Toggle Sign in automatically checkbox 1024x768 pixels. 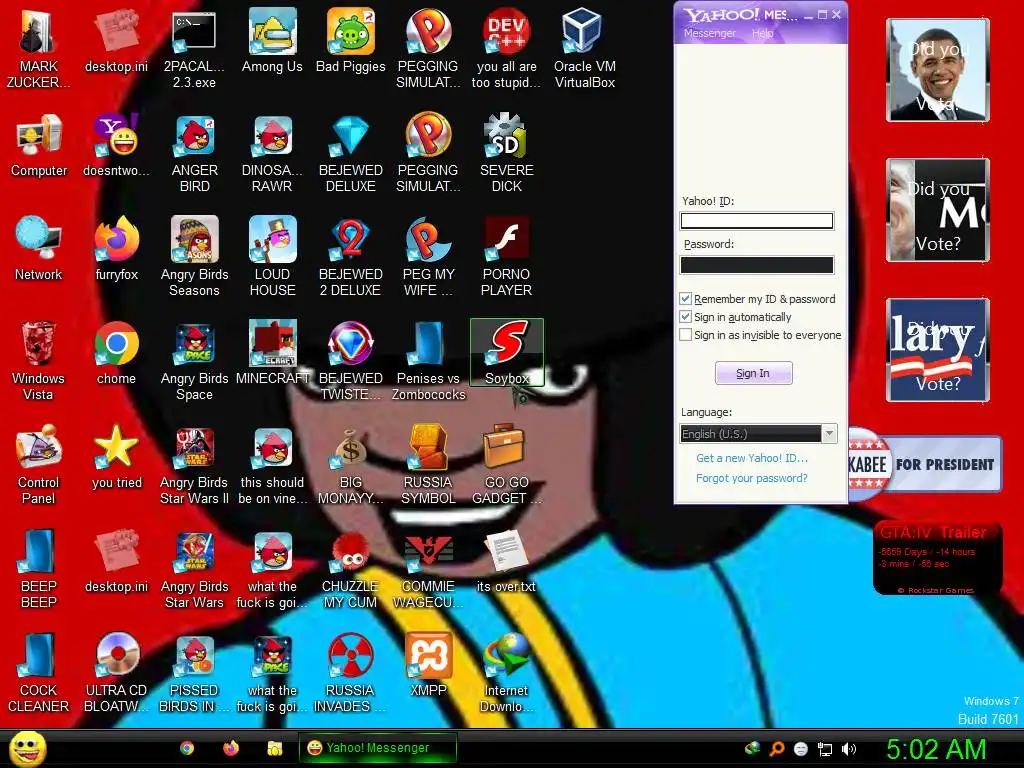pos(685,317)
